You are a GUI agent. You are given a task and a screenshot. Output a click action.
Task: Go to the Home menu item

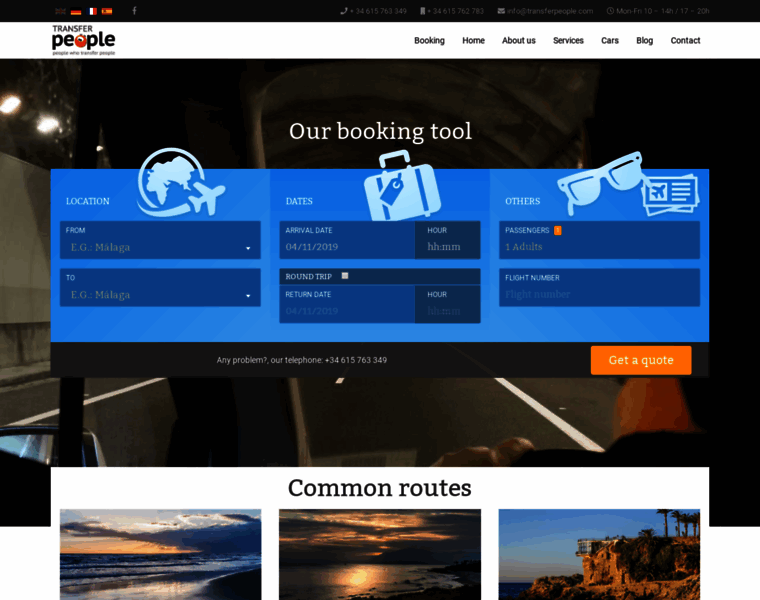tap(474, 40)
